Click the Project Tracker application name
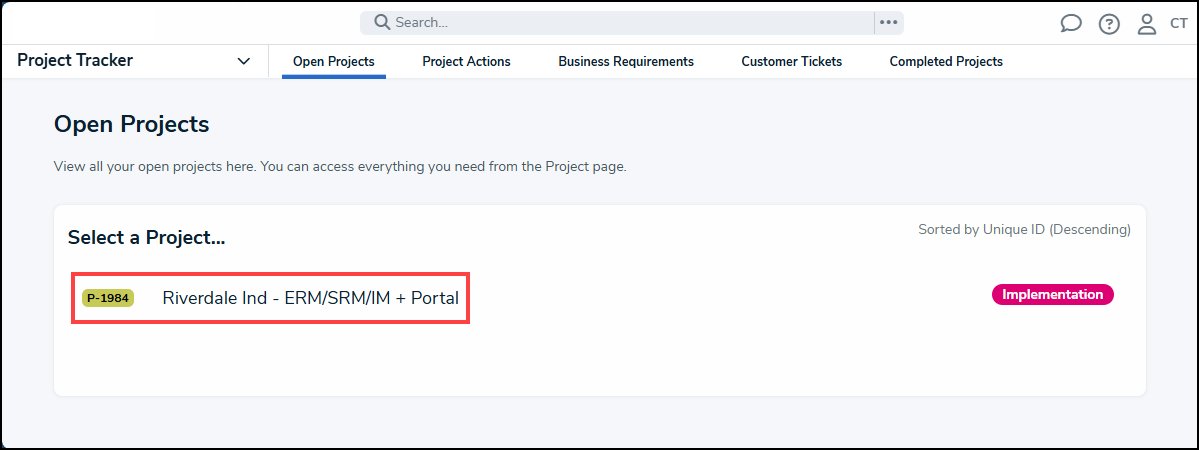The width and height of the screenshot is (1199, 450). (x=75, y=61)
